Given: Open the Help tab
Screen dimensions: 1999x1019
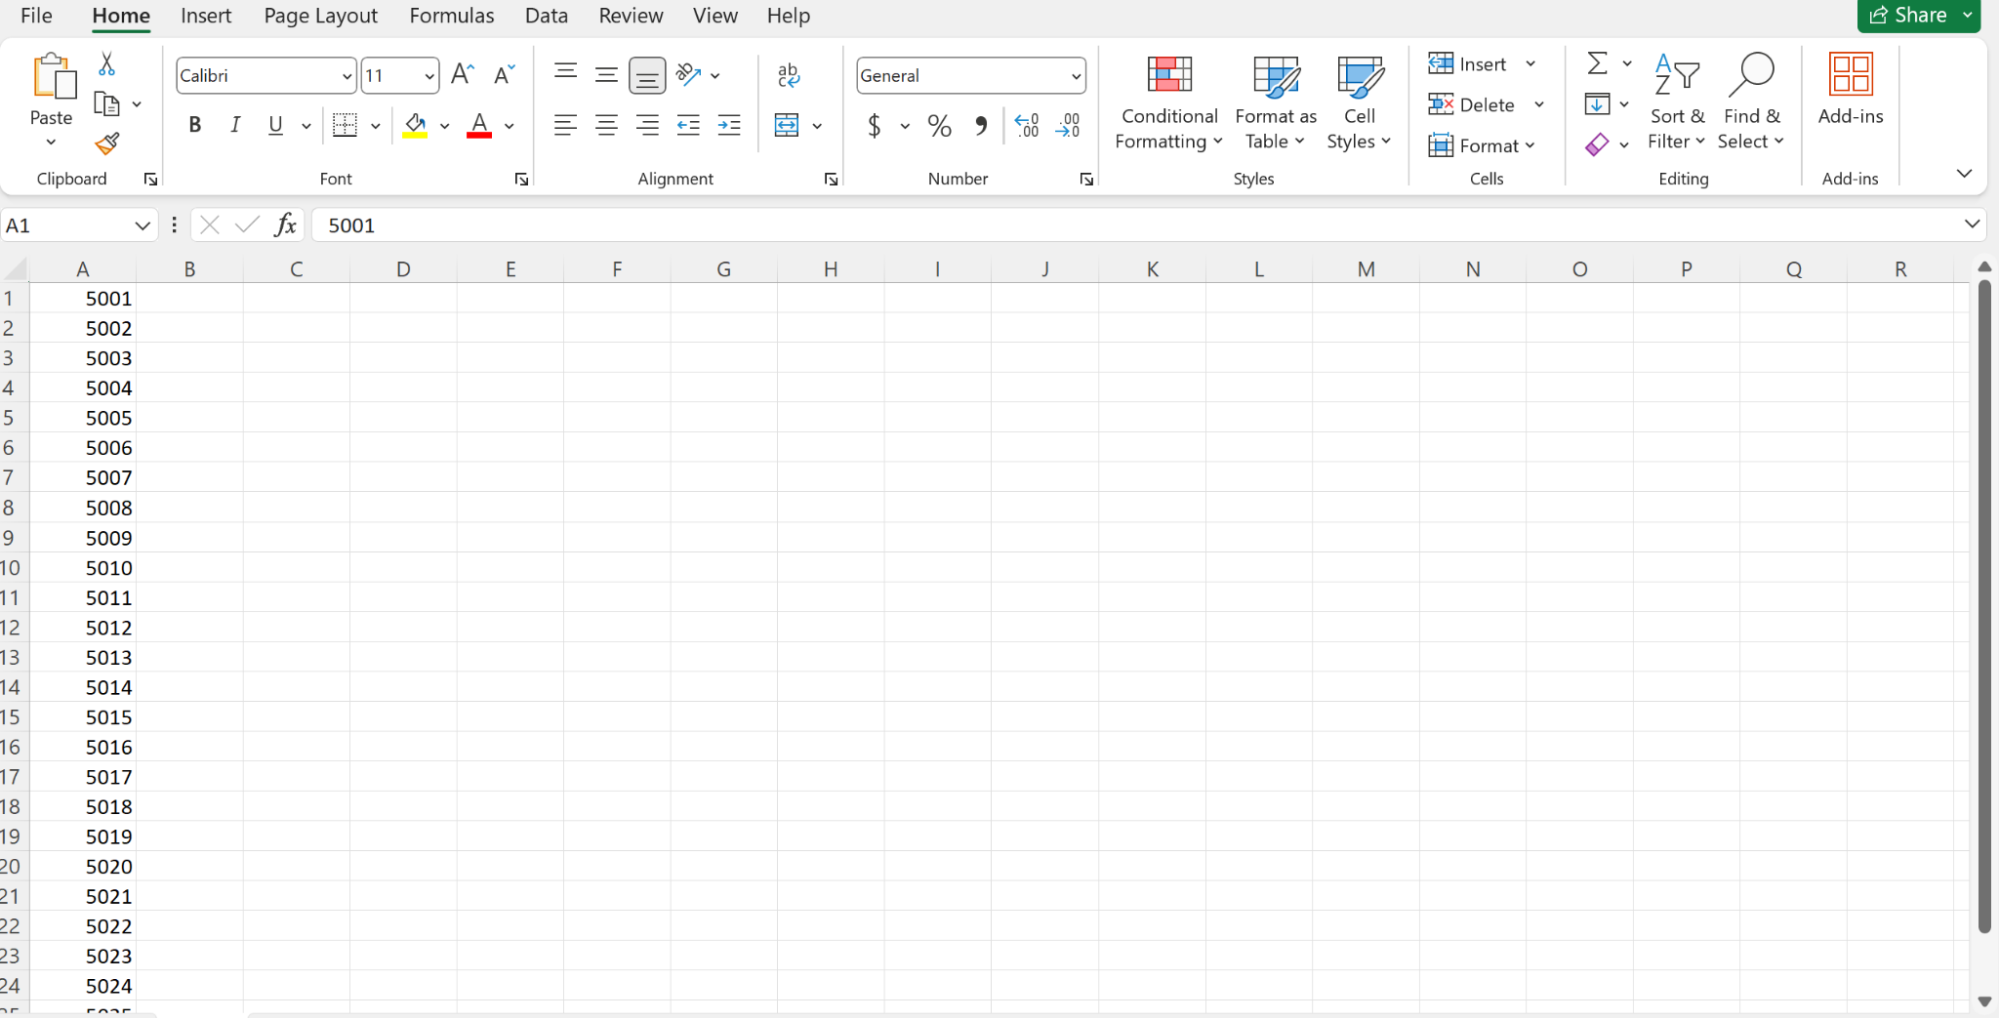Looking at the screenshot, I should point(788,16).
